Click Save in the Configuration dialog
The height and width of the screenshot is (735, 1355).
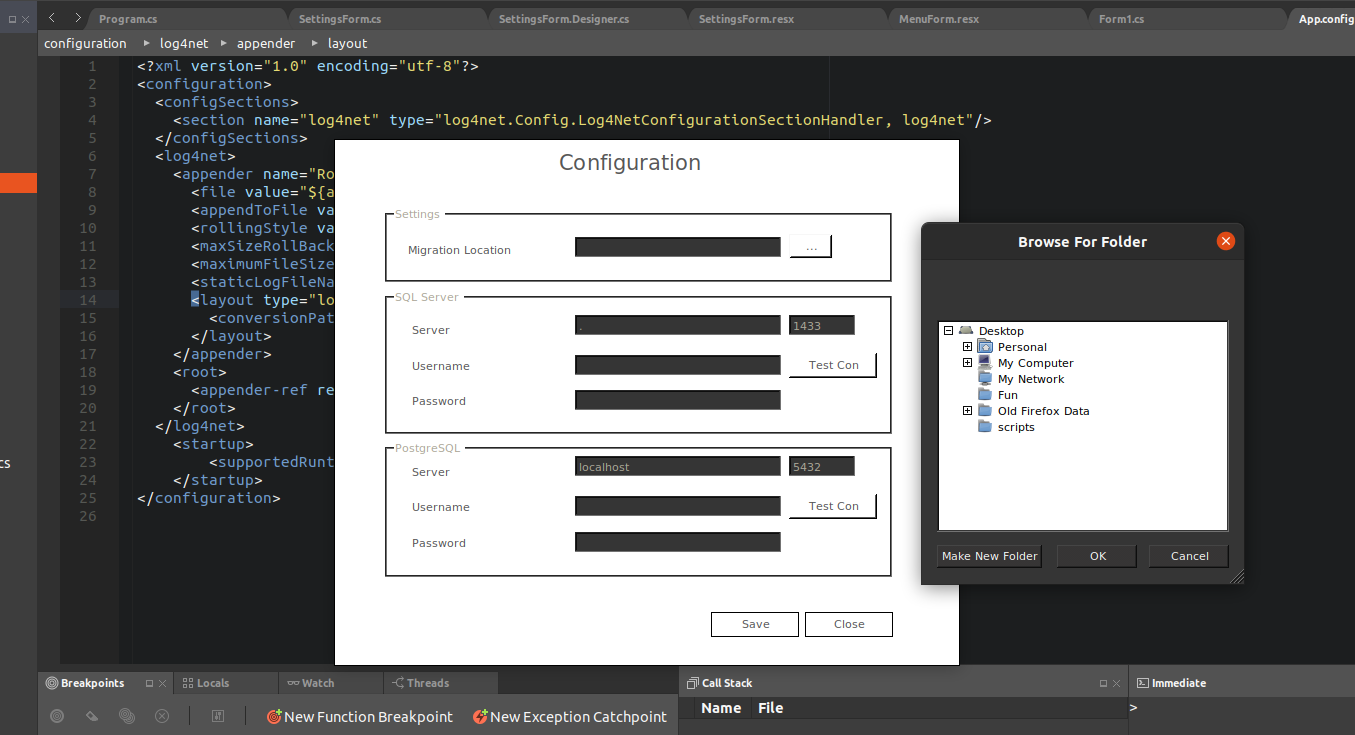tap(755, 624)
